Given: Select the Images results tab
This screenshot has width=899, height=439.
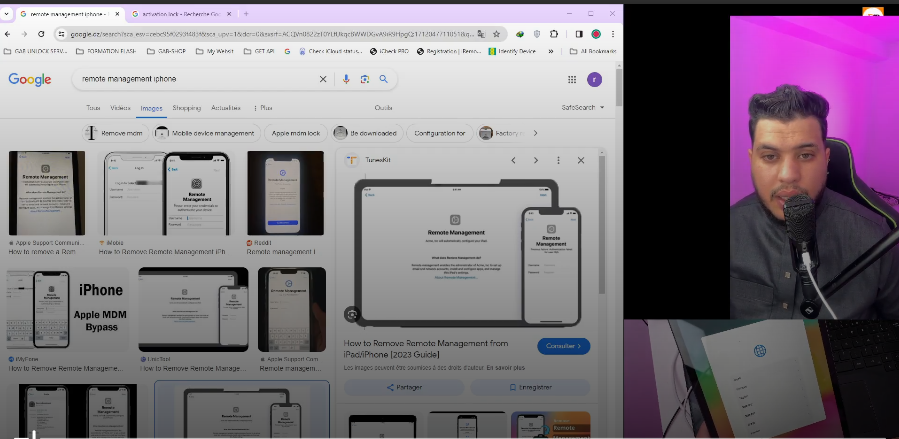Looking at the screenshot, I should point(151,108).
